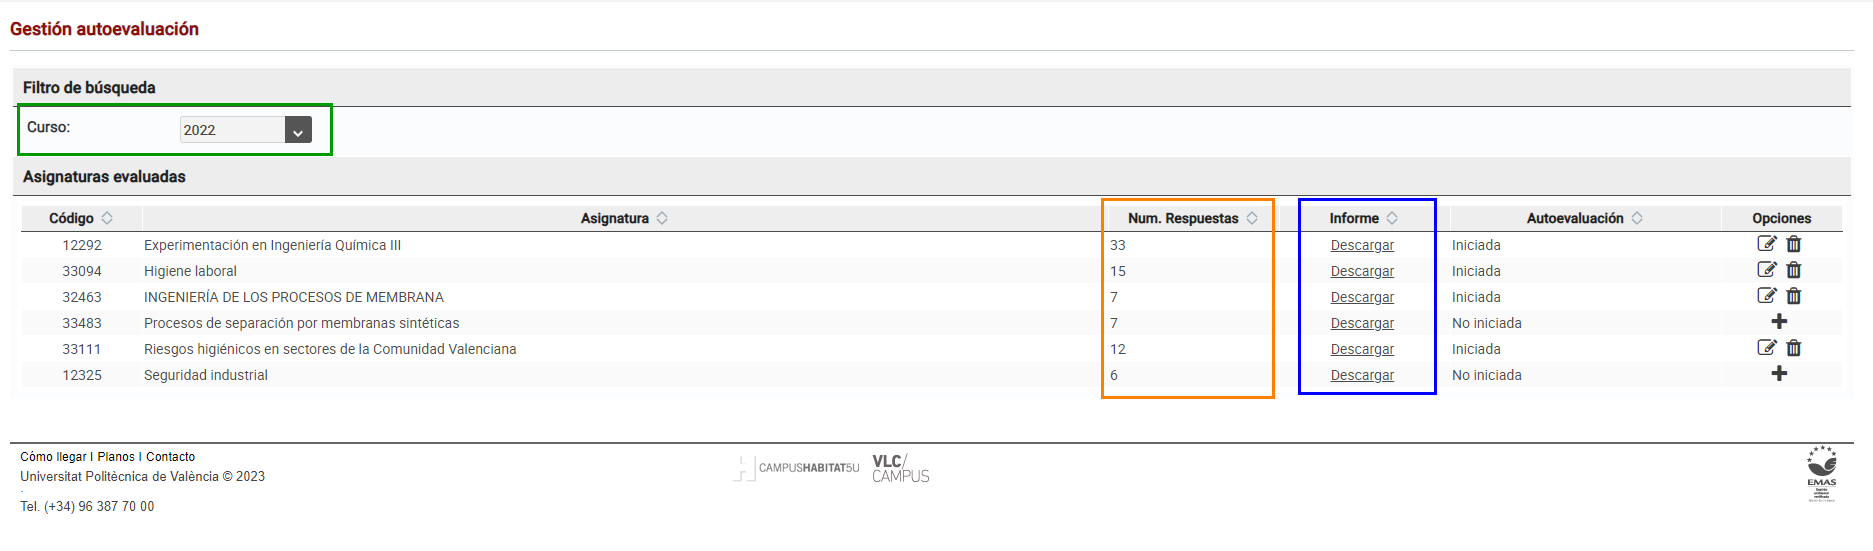Screen dimensions: 1873x551
Task: Add autoevaluación for Procesos de separación
Action: click(1779, 322)
